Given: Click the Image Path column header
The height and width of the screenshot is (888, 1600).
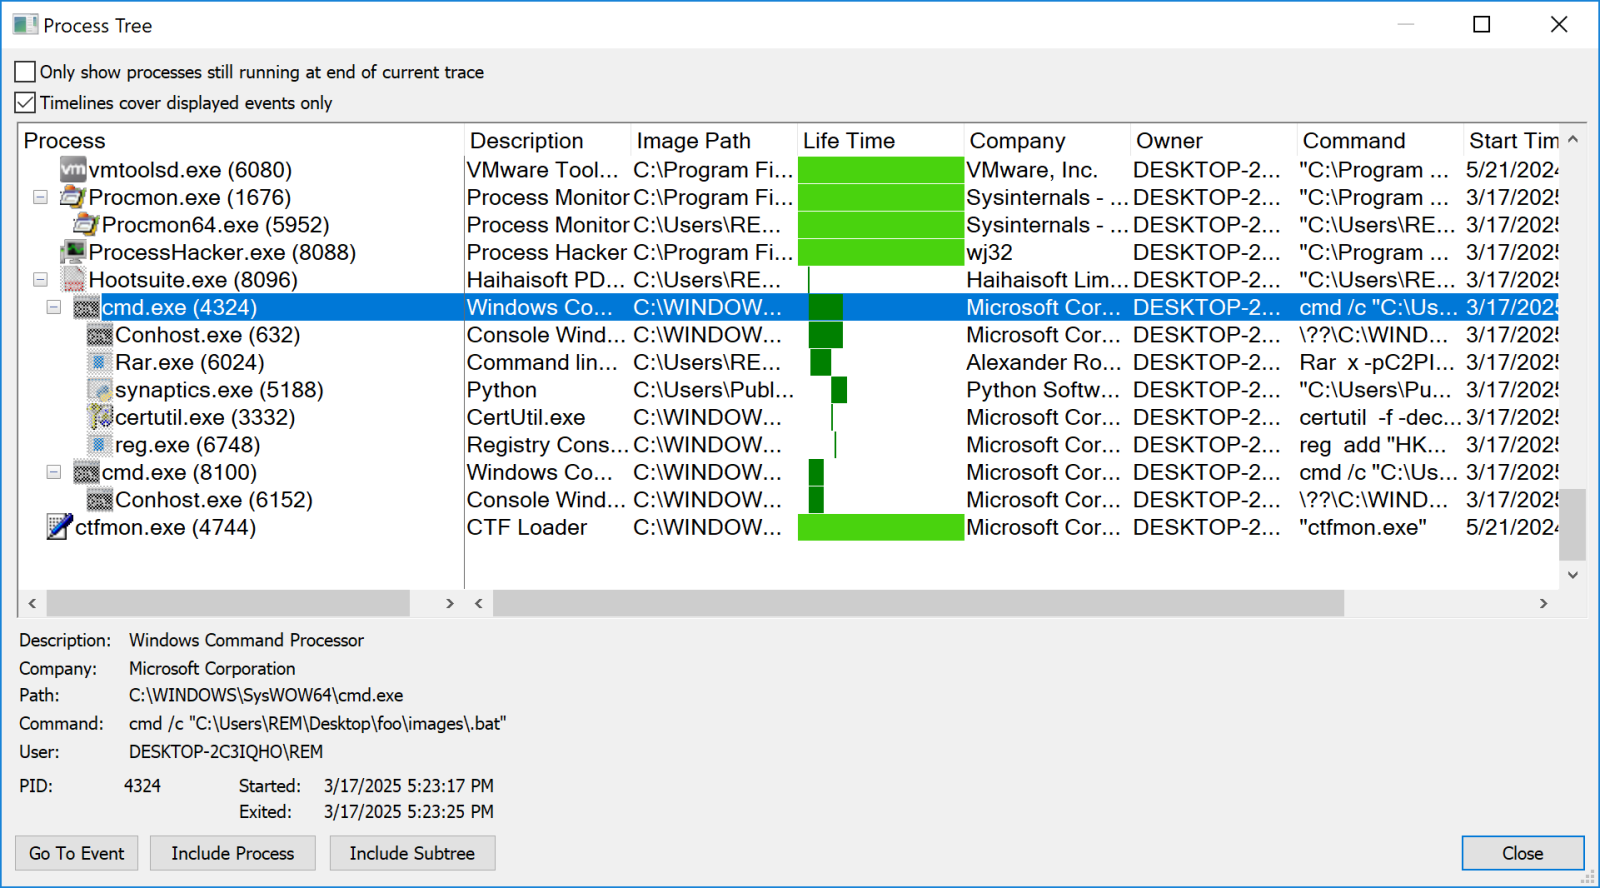Looking at the screenshot, I should pyautogui.click(x=714, y=140).
